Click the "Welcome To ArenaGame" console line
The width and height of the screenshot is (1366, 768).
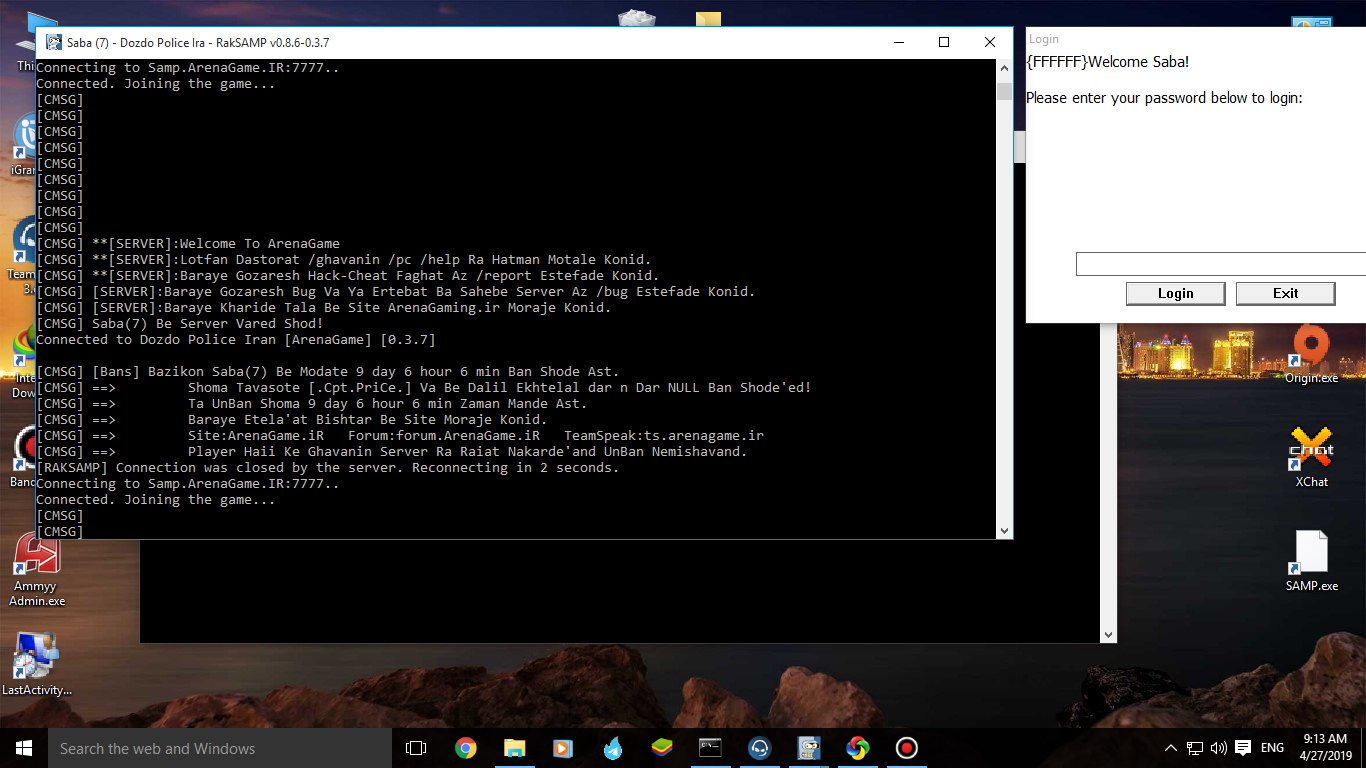coord(188,243)
